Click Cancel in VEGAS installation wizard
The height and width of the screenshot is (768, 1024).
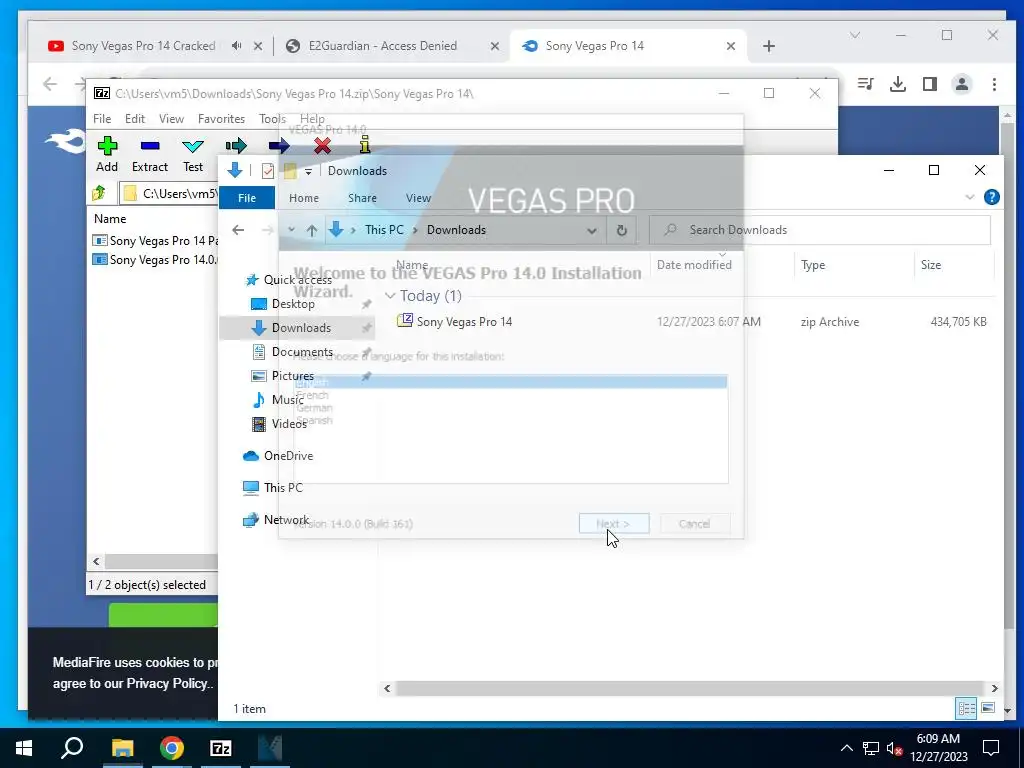694,524
